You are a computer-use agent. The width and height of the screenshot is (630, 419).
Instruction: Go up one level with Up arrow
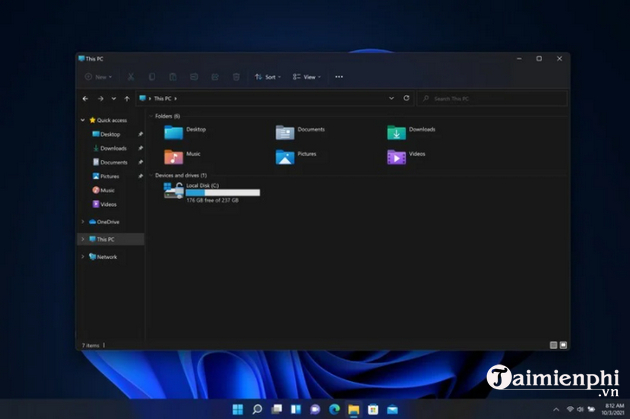[127, 98]
